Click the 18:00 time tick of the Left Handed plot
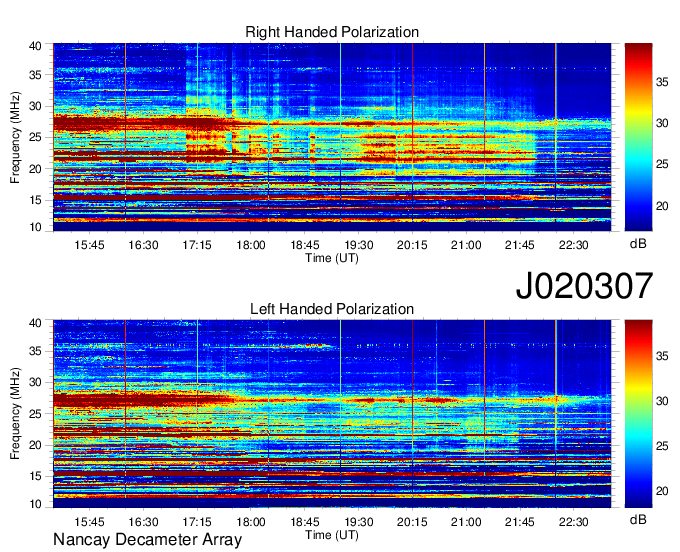 [251, 522]
